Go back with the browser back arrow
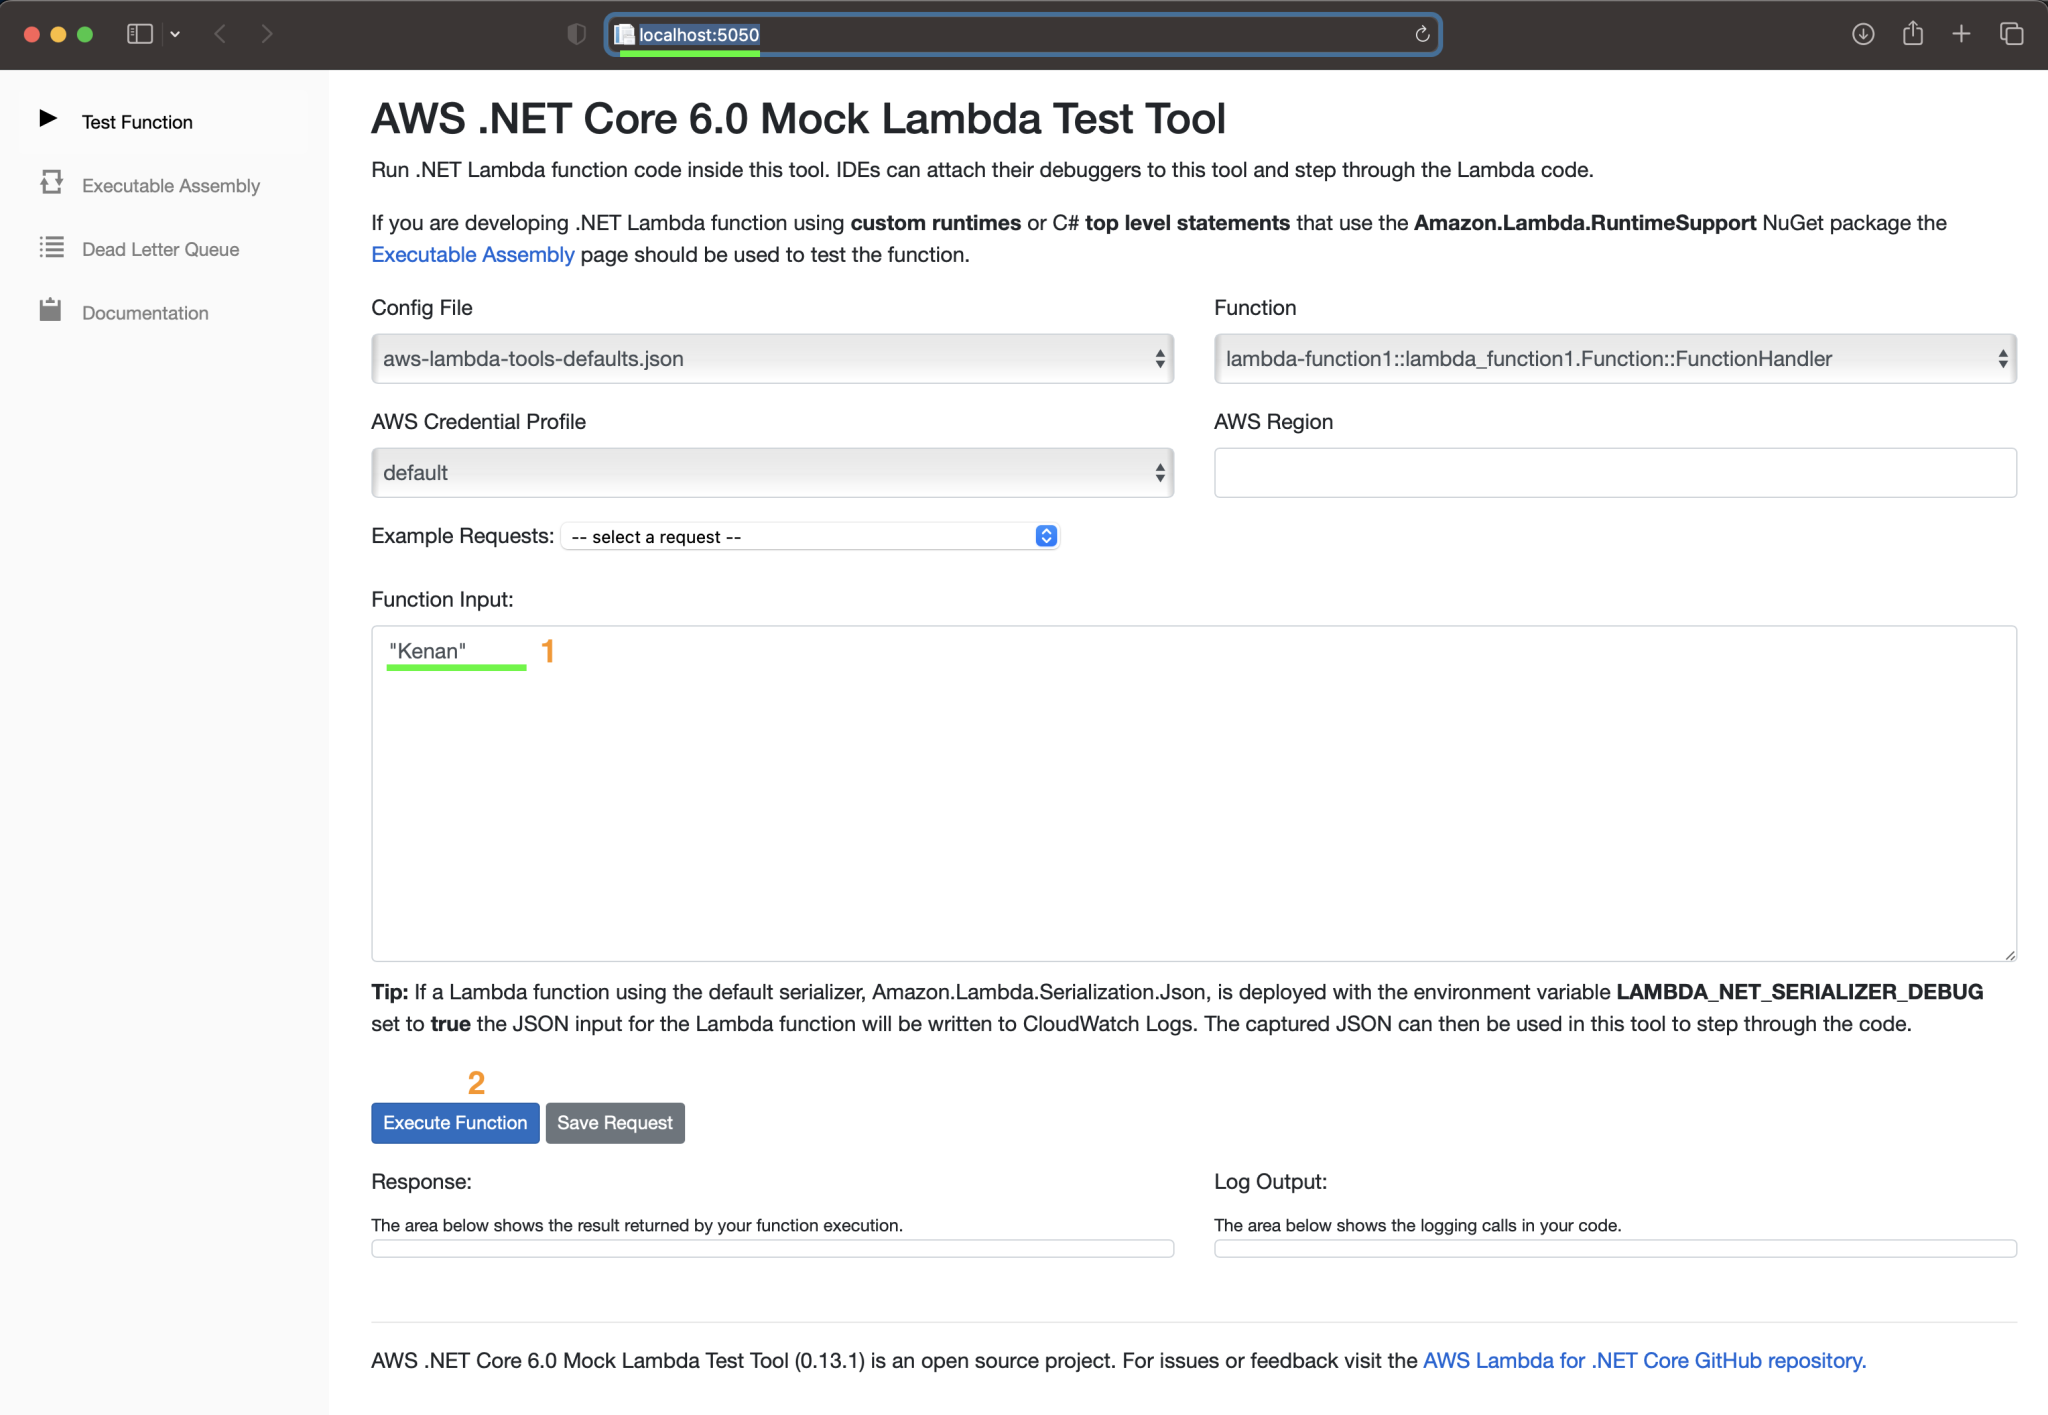This screenshot has height=1415, width=2048. tap(220, 34)
